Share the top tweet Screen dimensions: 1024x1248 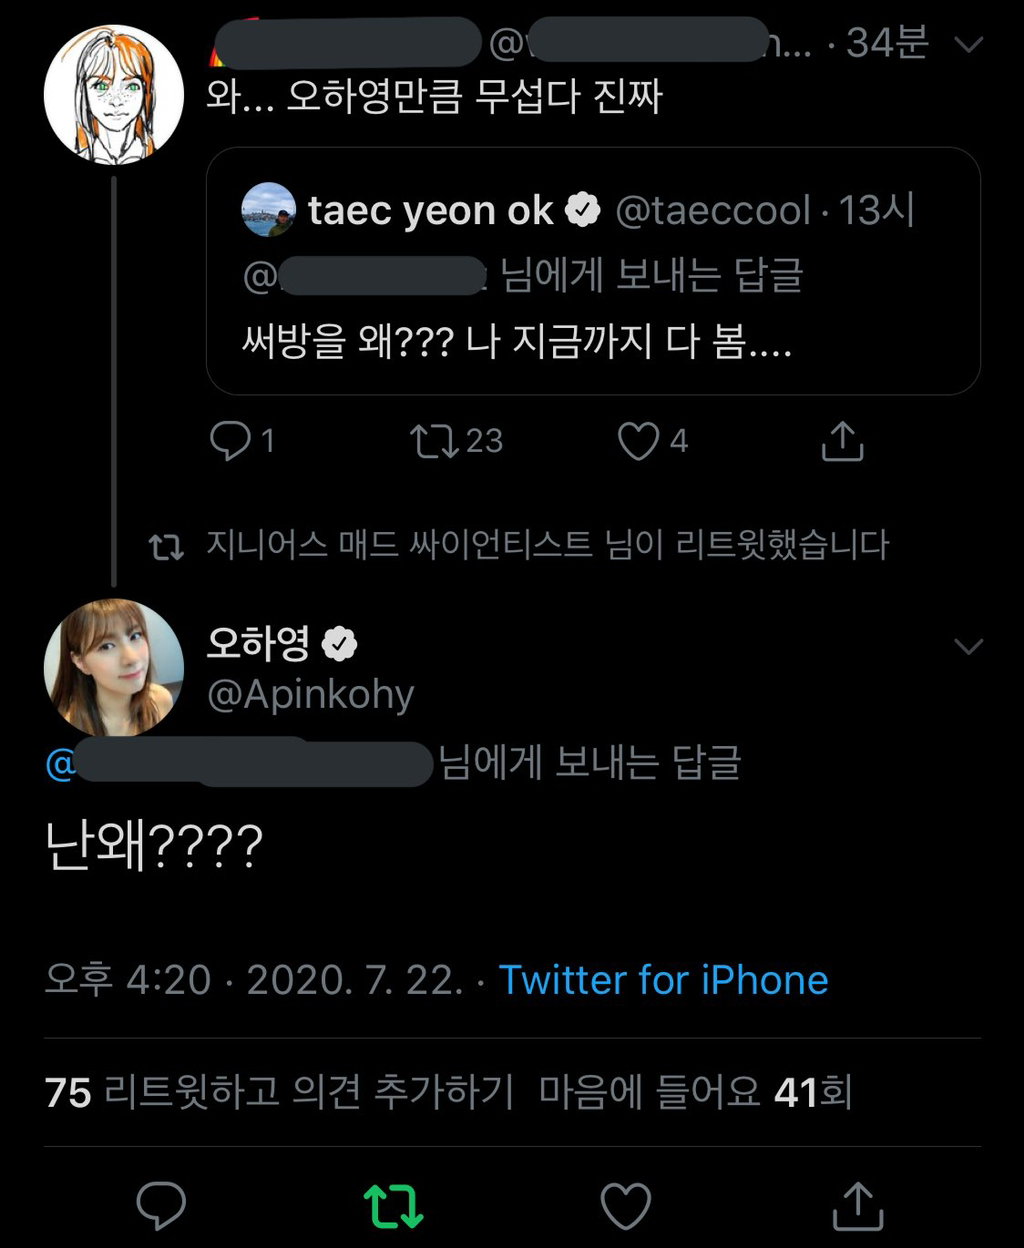pyautogui.click(x=842, y=441)
